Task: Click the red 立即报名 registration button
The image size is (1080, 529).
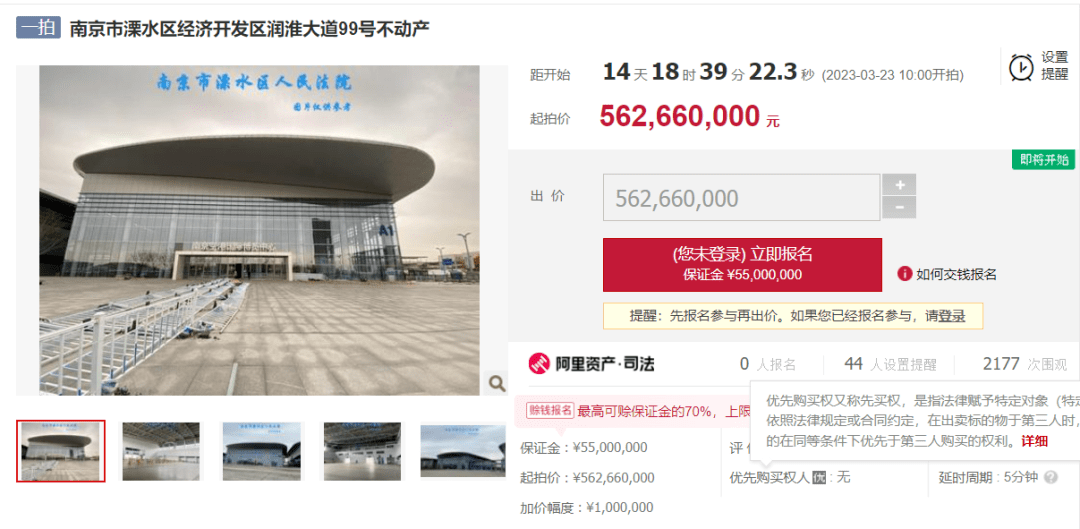Action: [x=742, y=265]
